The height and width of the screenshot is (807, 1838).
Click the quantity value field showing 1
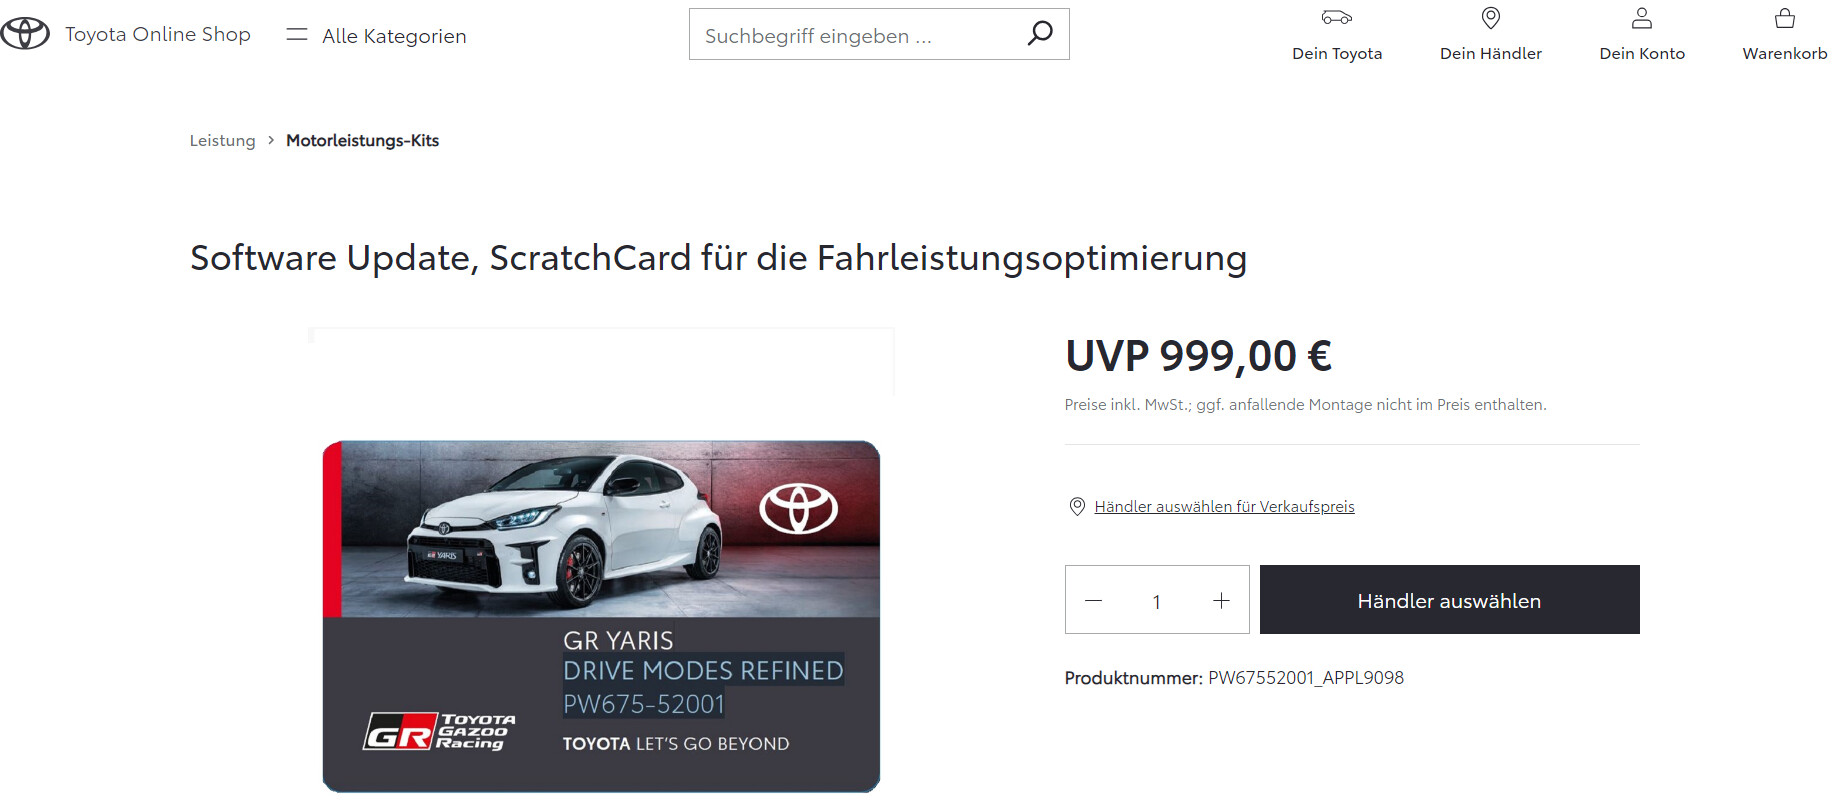click(x=1157, y=601)
